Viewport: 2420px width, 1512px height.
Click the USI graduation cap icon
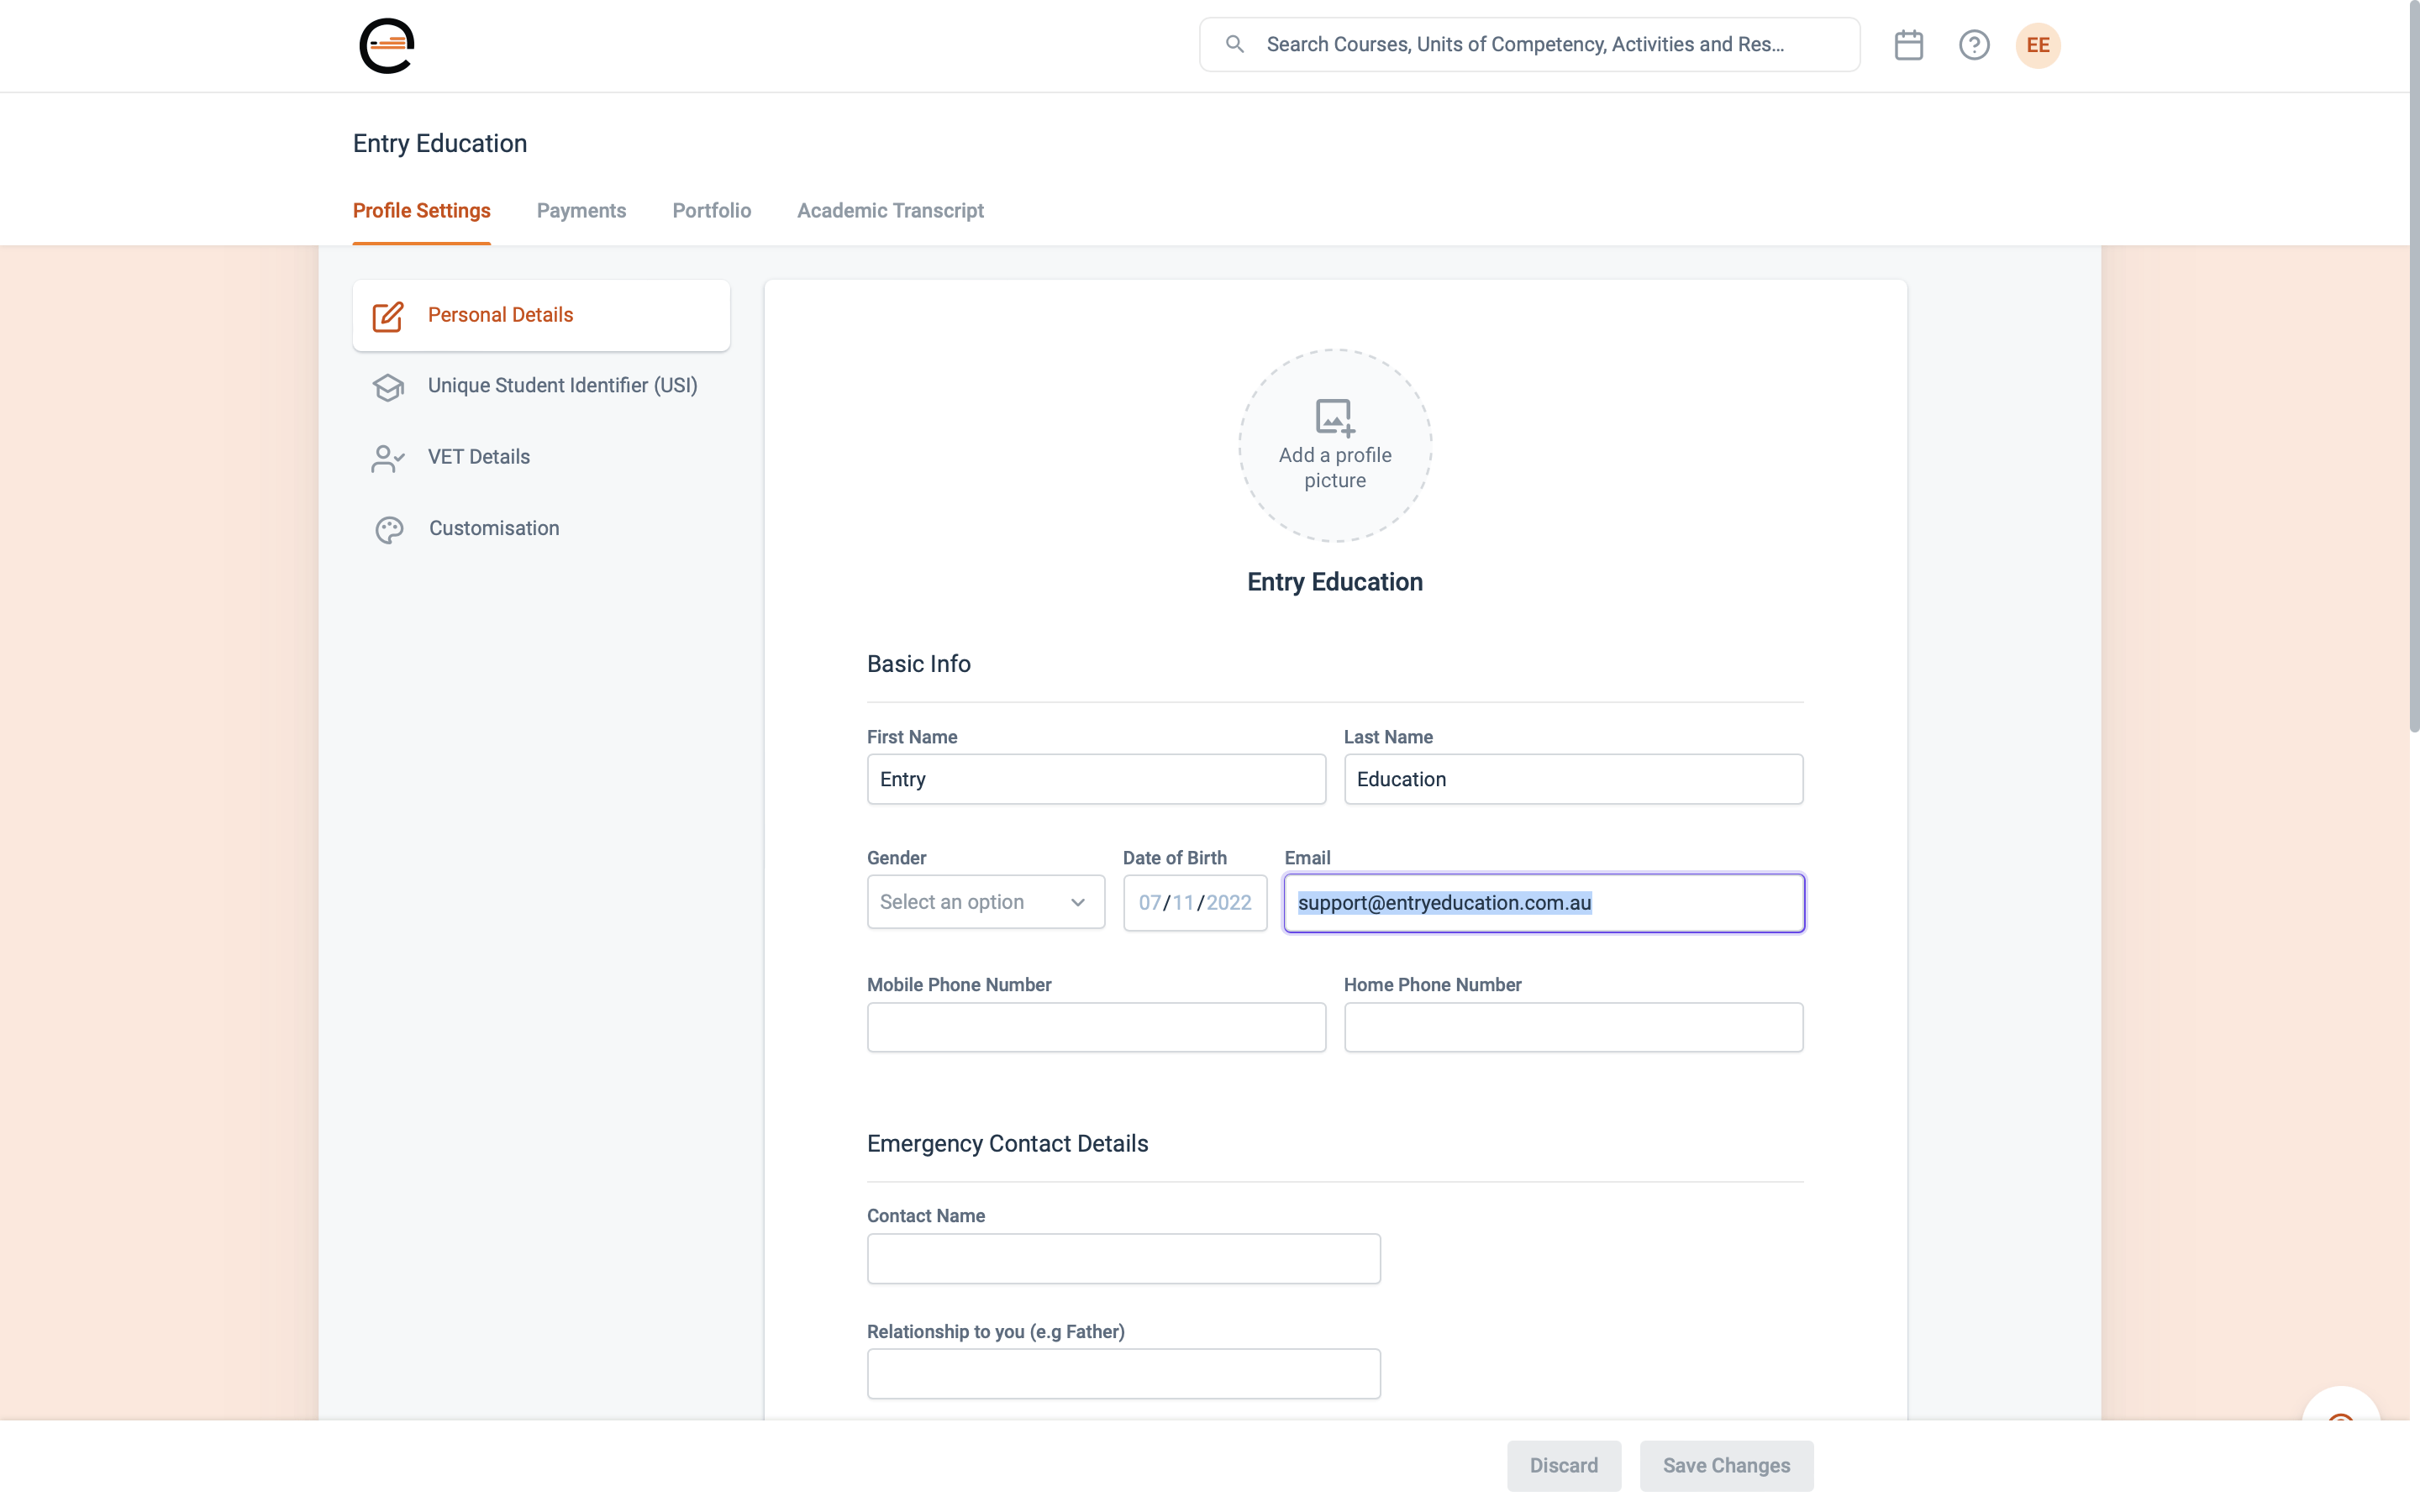click(x=388, y=387)
